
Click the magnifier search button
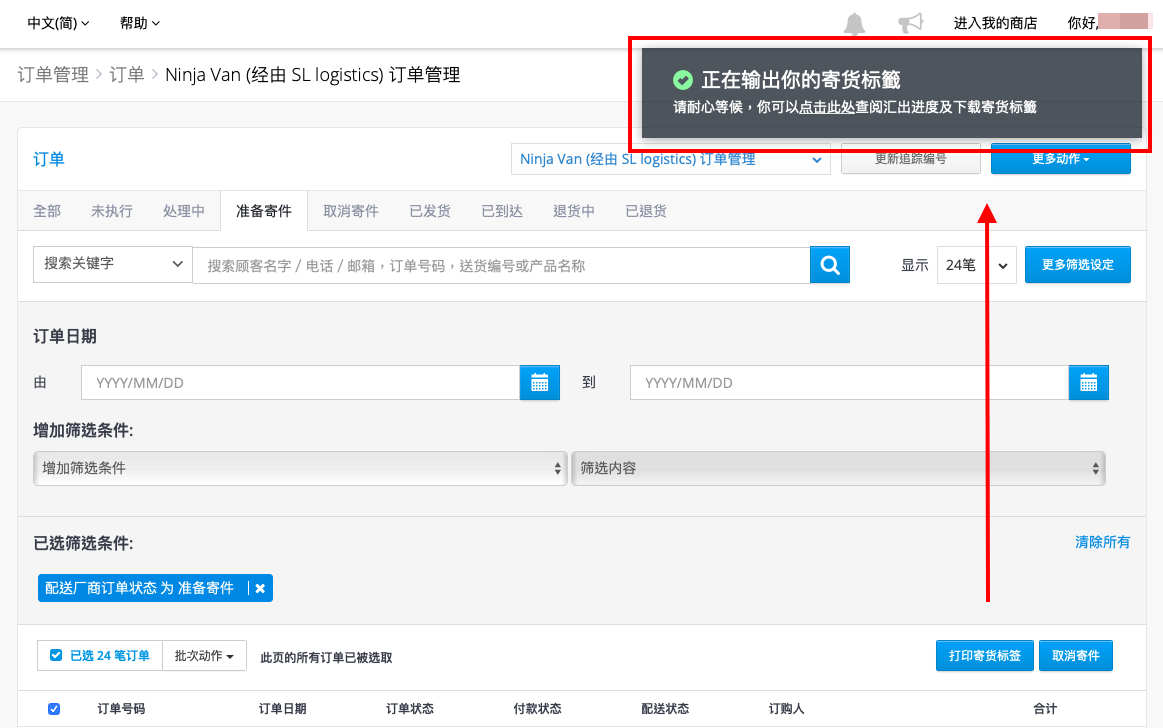(829, 265)
